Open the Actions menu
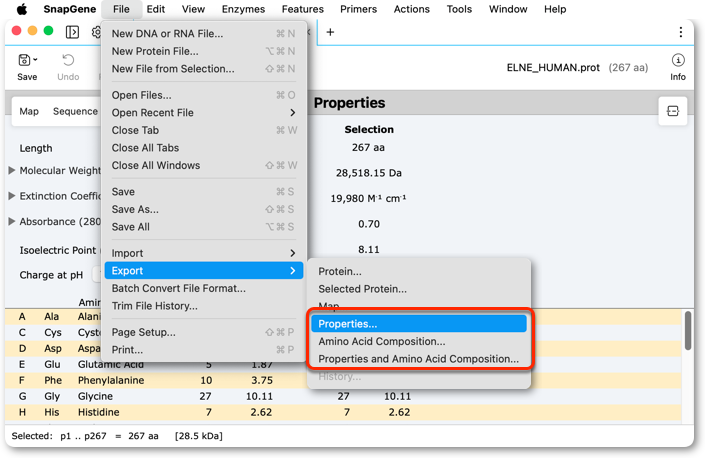Viewport: 705px width, 458px height. click(x=411, y=9)
